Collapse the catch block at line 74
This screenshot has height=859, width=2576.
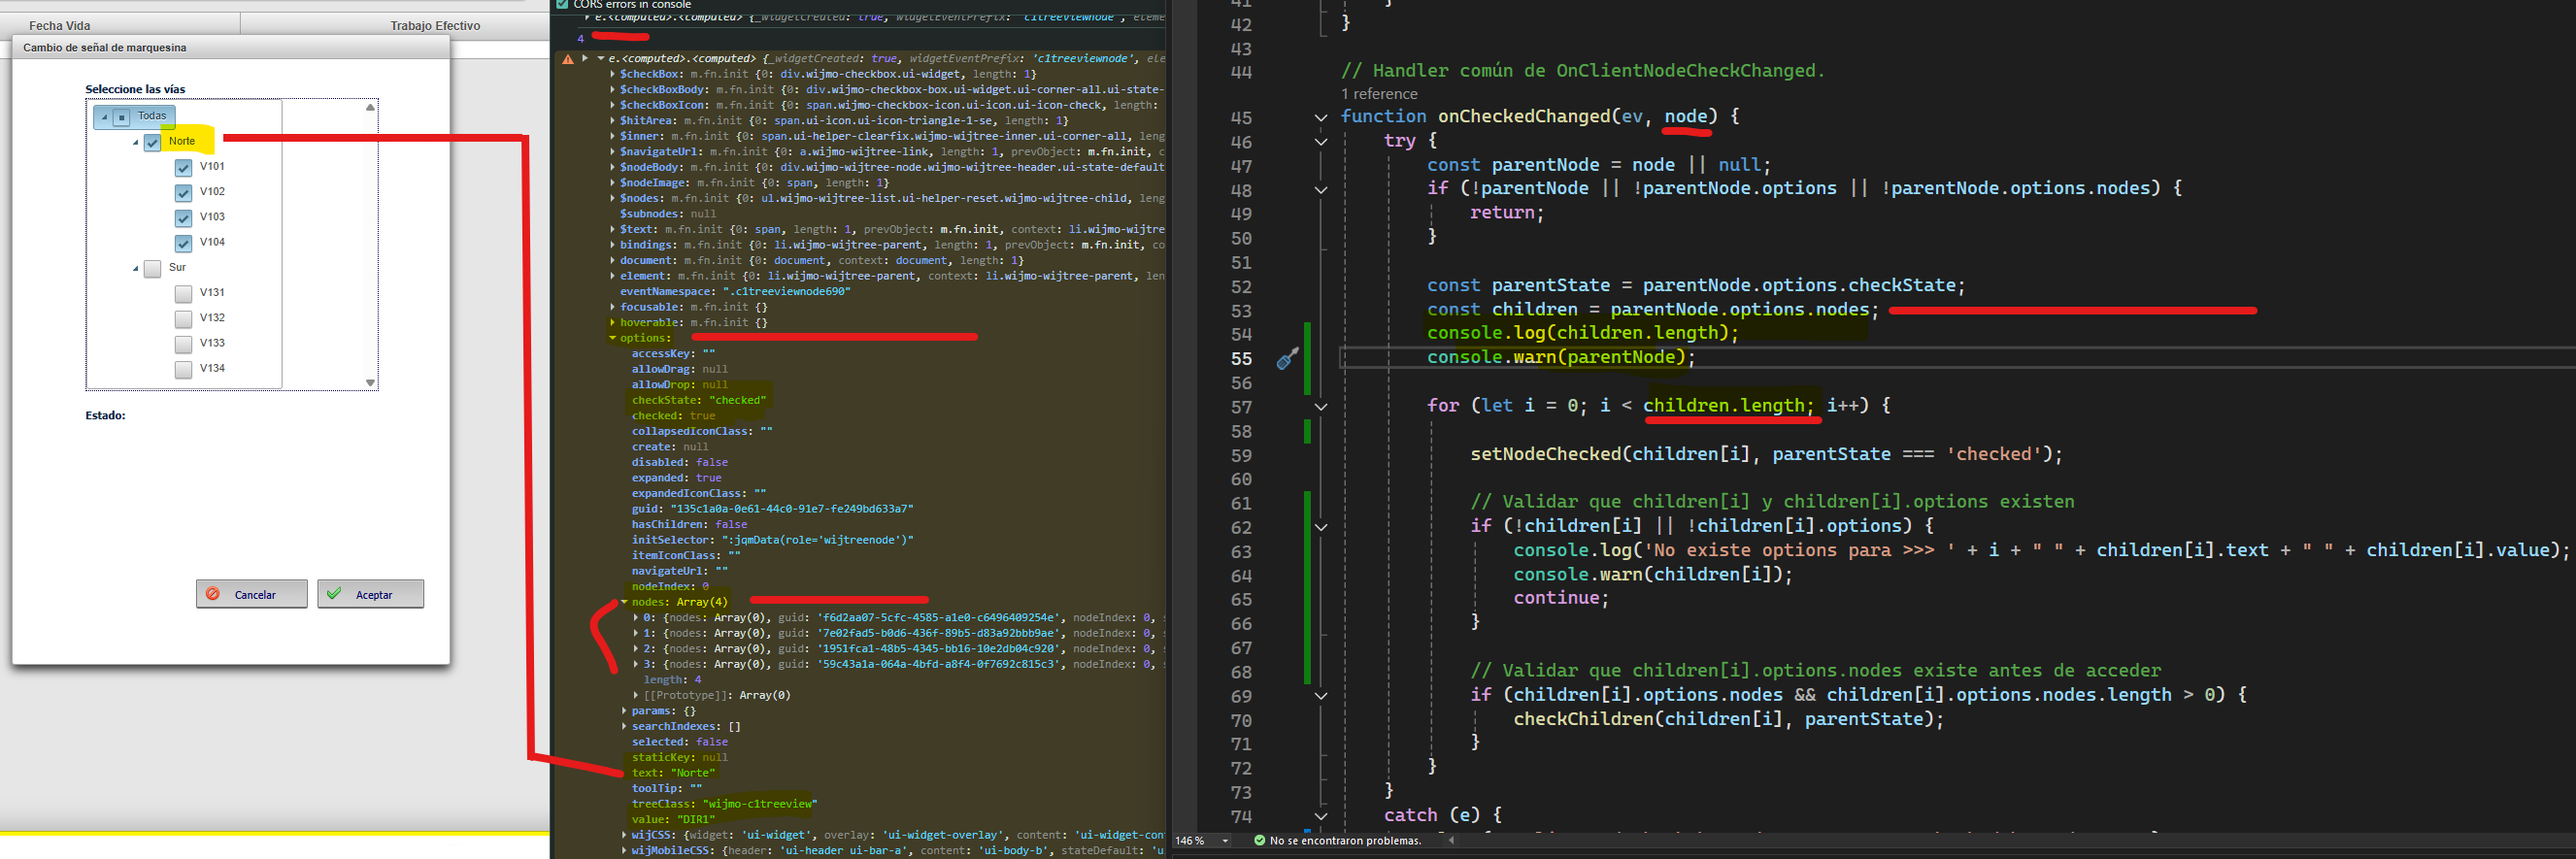tap(1321, 816)
